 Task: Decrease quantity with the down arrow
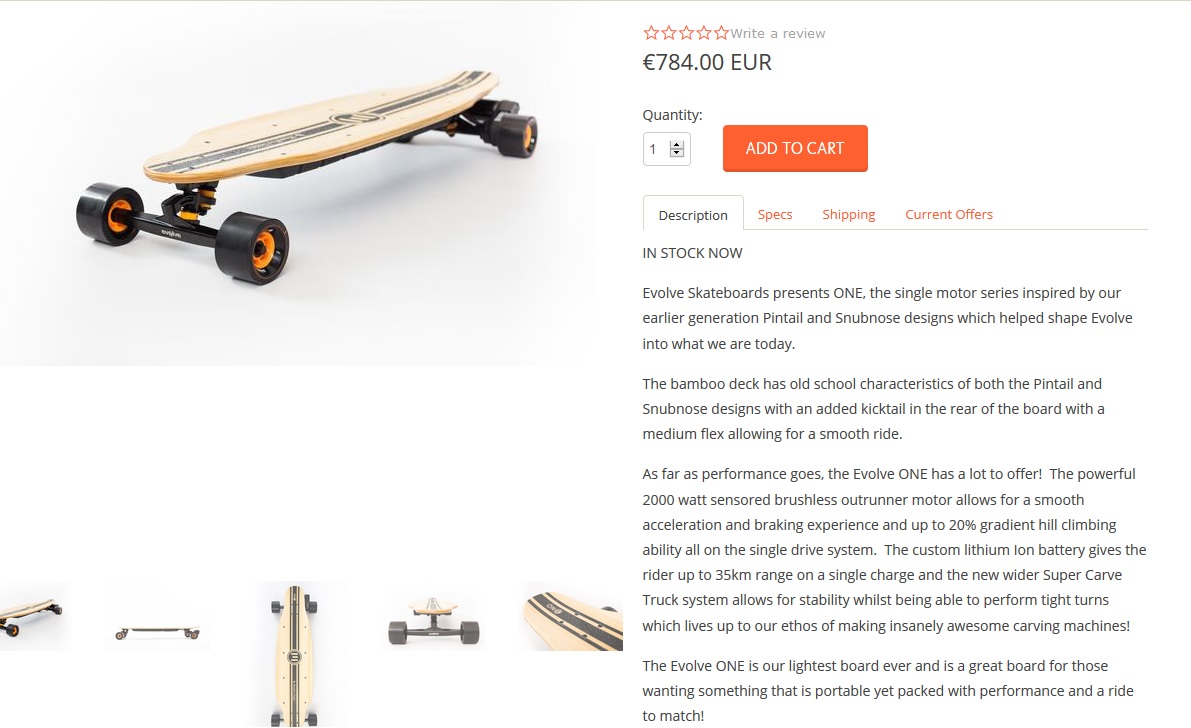coord(677,153)
